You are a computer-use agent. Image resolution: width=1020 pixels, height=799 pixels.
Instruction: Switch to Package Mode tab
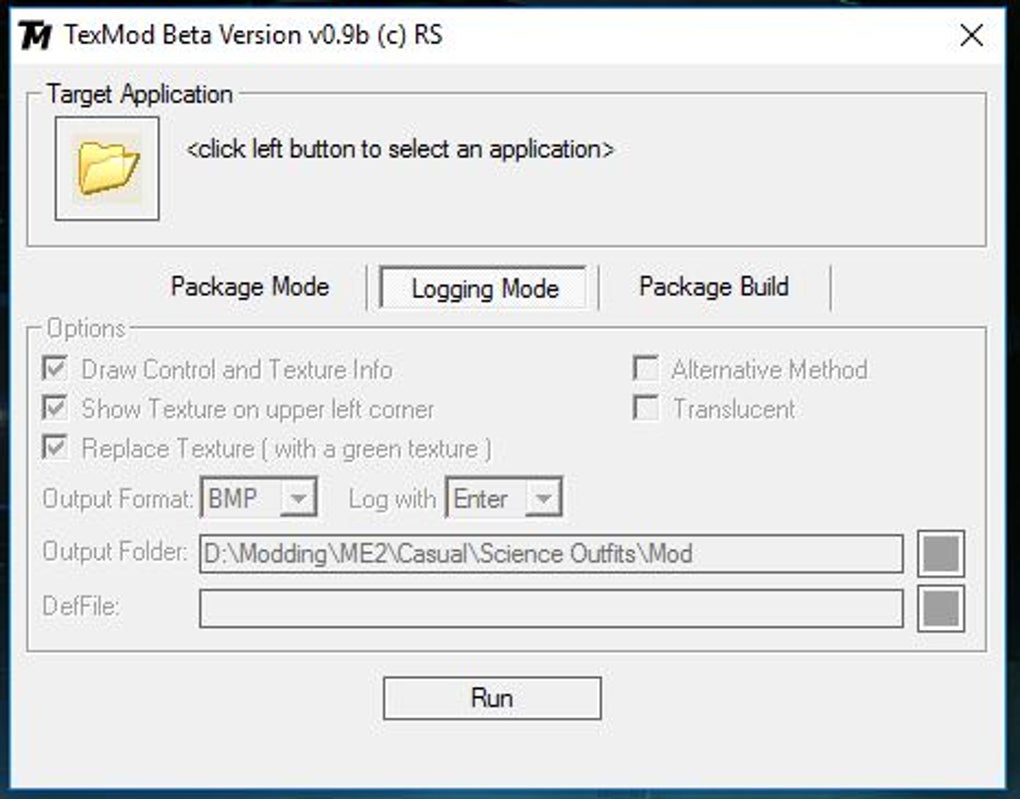coord(250,287)
